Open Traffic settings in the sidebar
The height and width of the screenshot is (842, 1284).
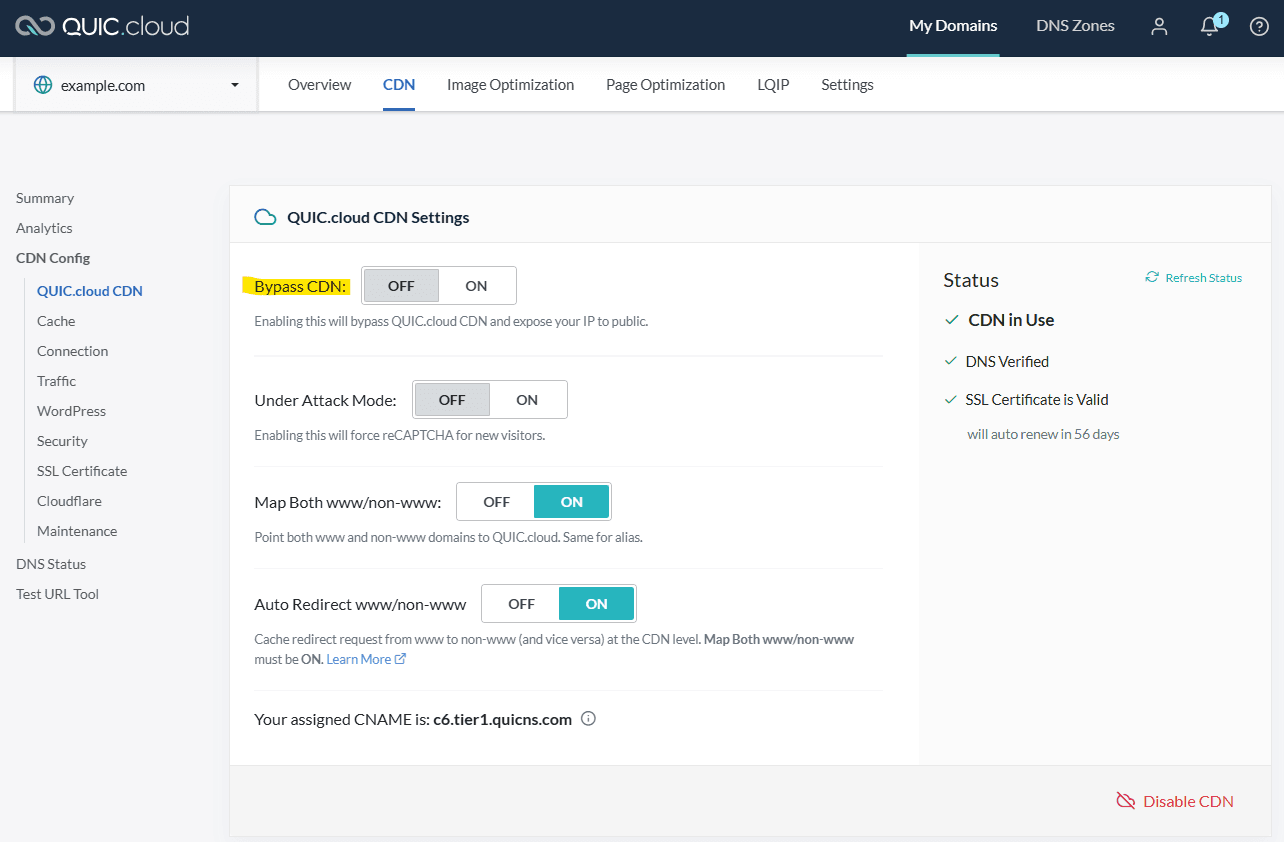(56, 381)
